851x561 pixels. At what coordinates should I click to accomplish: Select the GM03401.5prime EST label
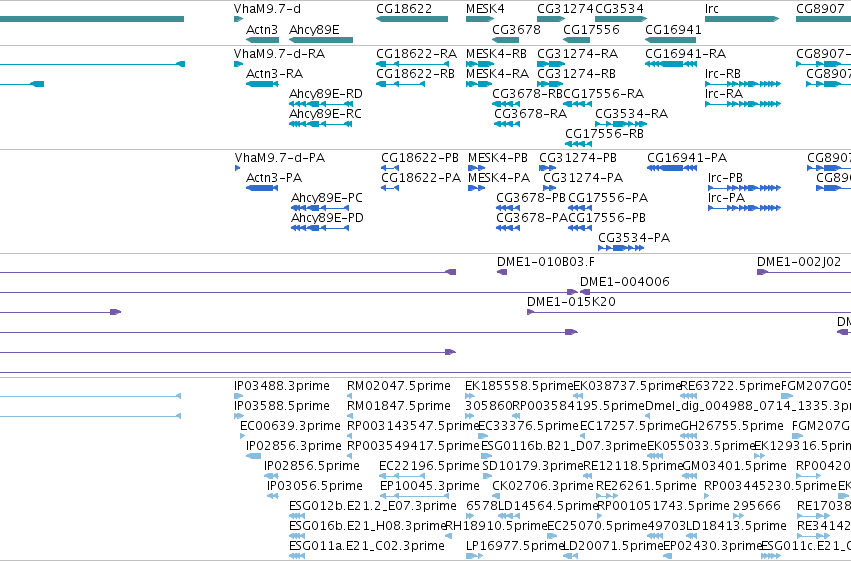[x=734, y=466]
